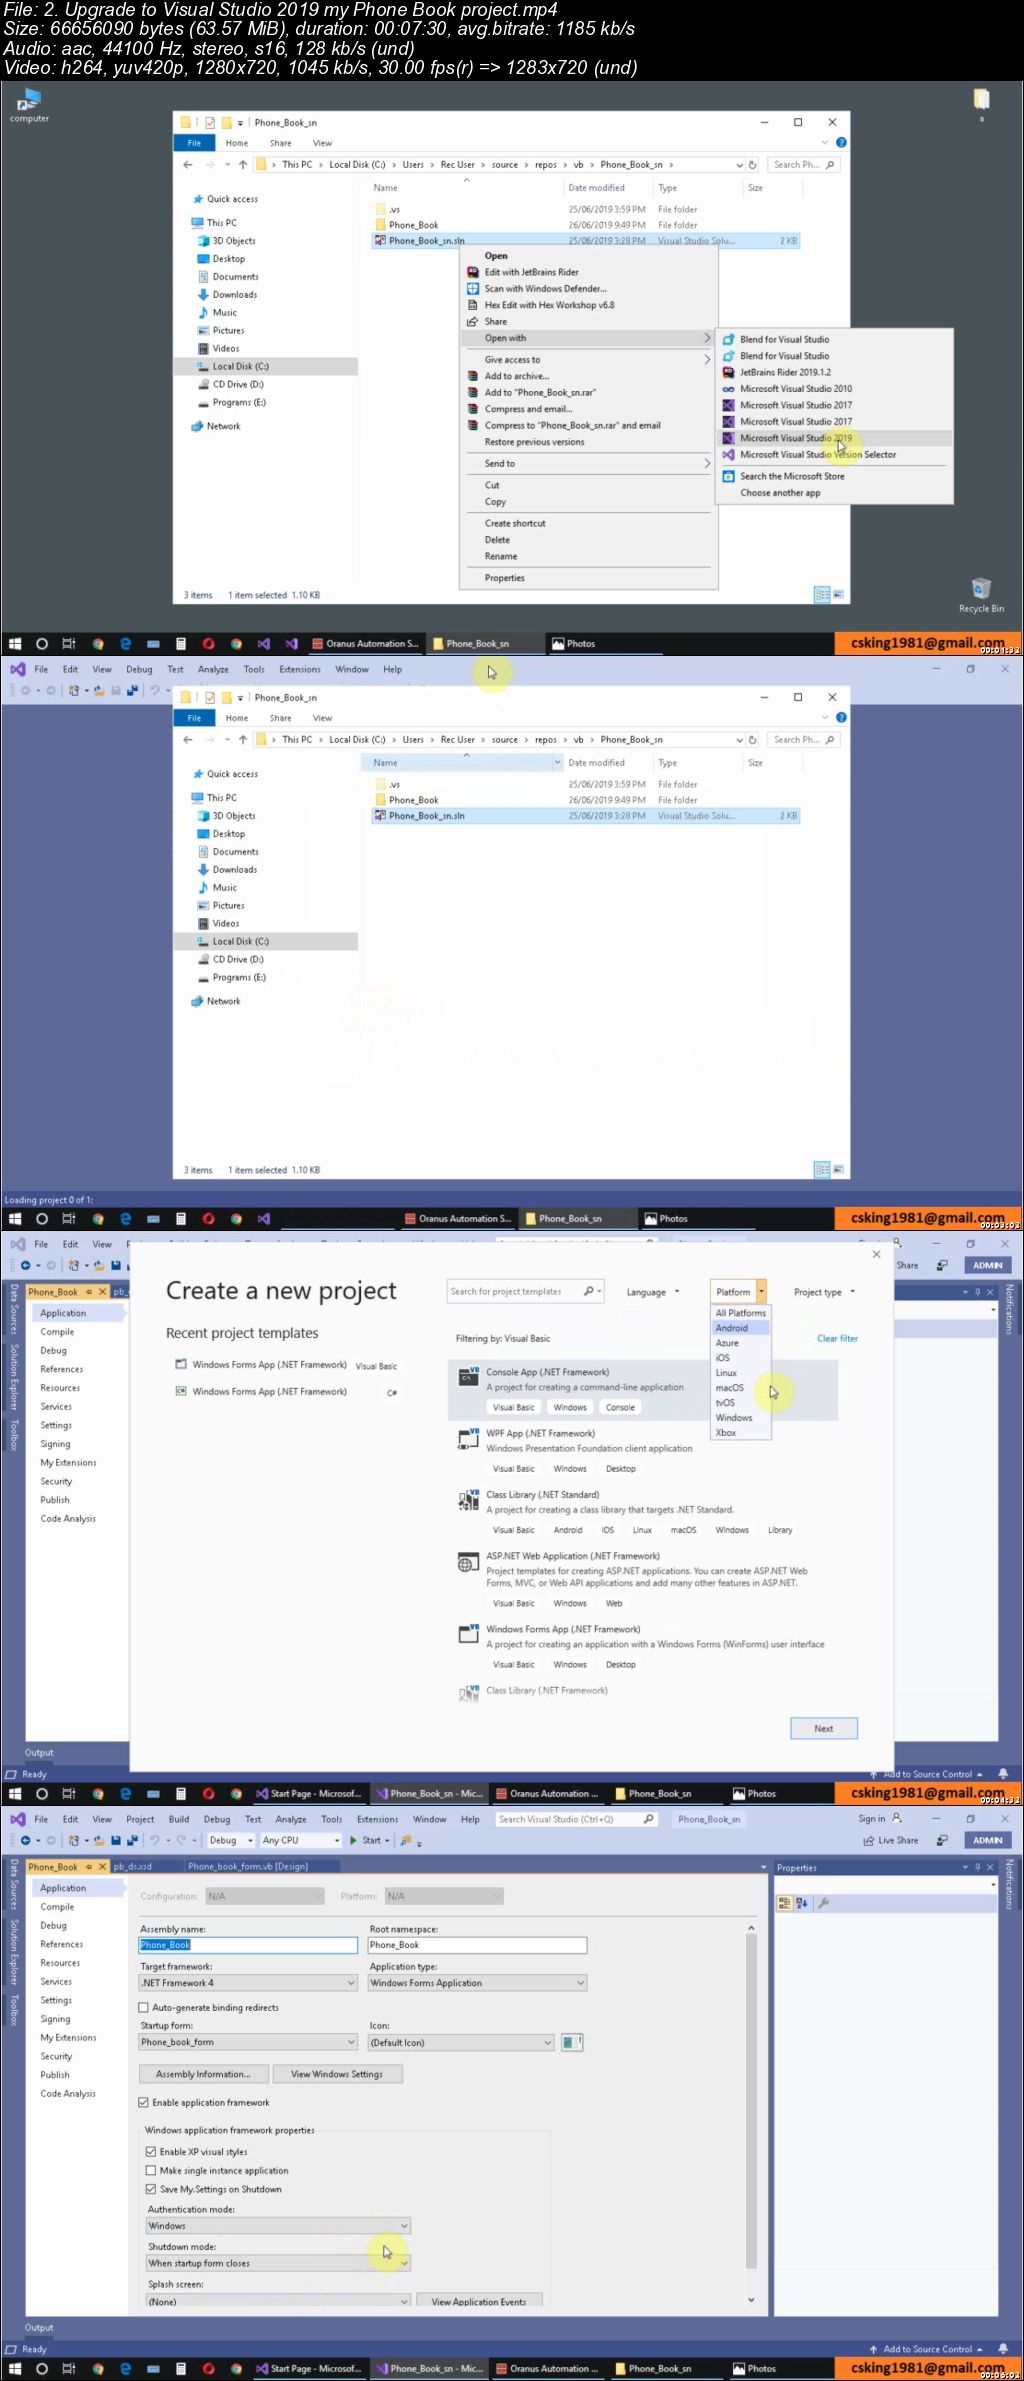Open the Splash screen dropdown

[x=278, y=2301]
